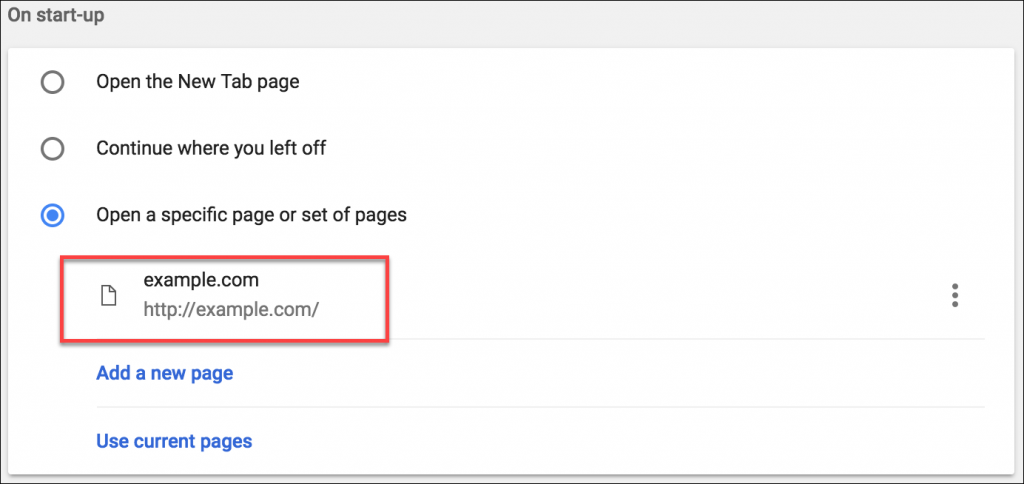Add another start-up page via the blue link
This screenshot has height=484, width=1024.
point(165,374)
